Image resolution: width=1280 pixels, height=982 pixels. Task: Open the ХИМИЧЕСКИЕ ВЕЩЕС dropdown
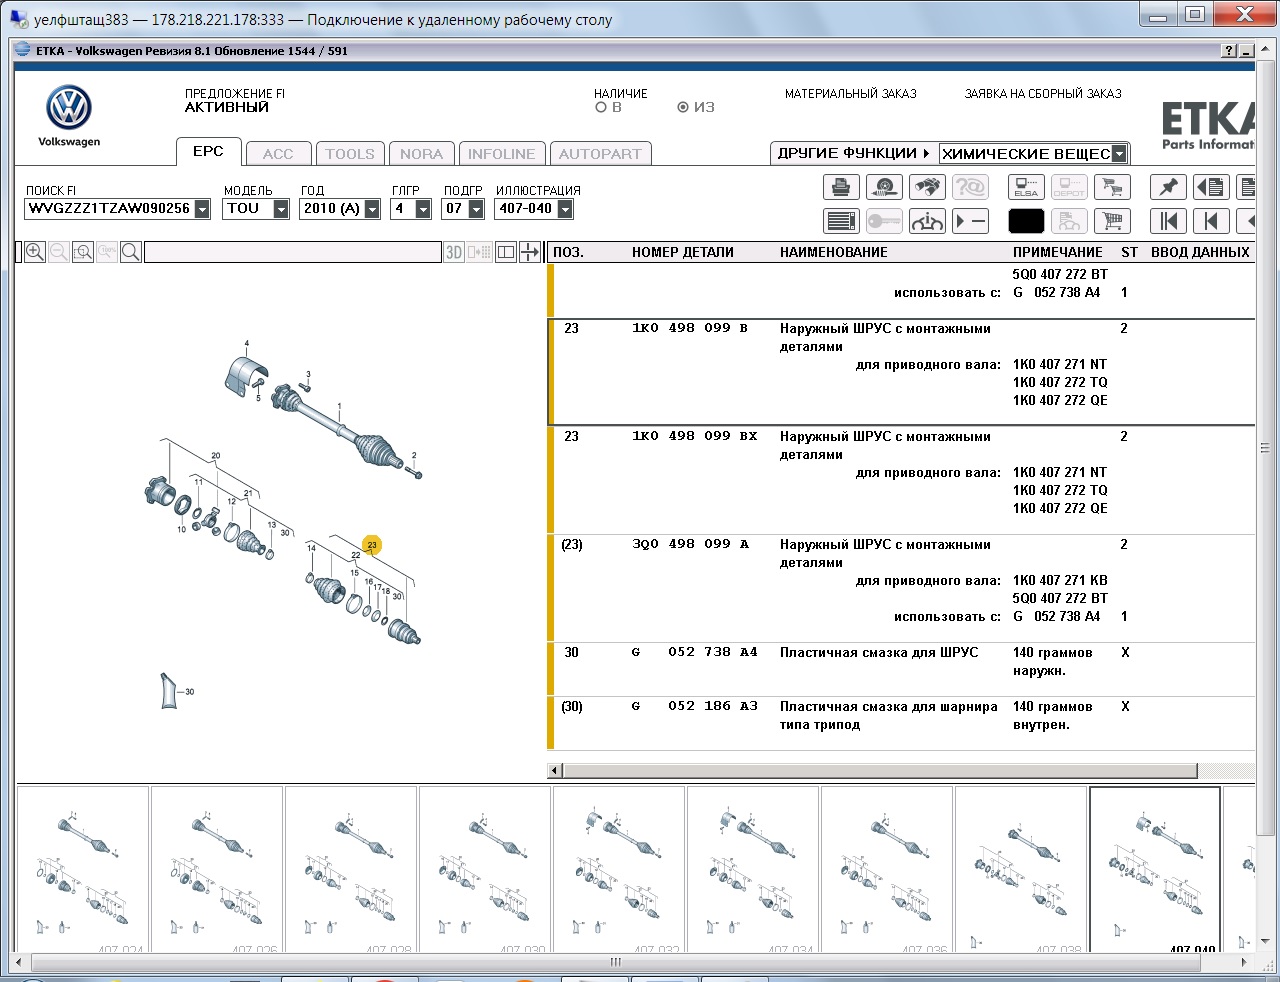click(x=1119, y=154)
